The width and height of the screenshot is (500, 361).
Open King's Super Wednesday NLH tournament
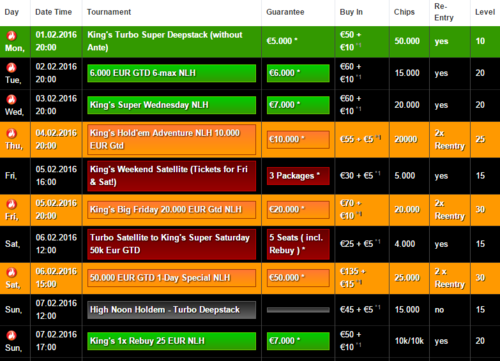[x=172, y=105]
